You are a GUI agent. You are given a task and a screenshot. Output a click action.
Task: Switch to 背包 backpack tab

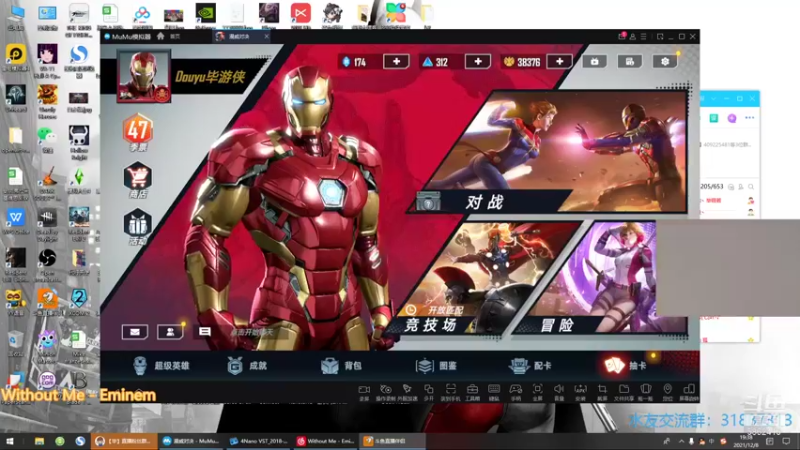[341, 366]
